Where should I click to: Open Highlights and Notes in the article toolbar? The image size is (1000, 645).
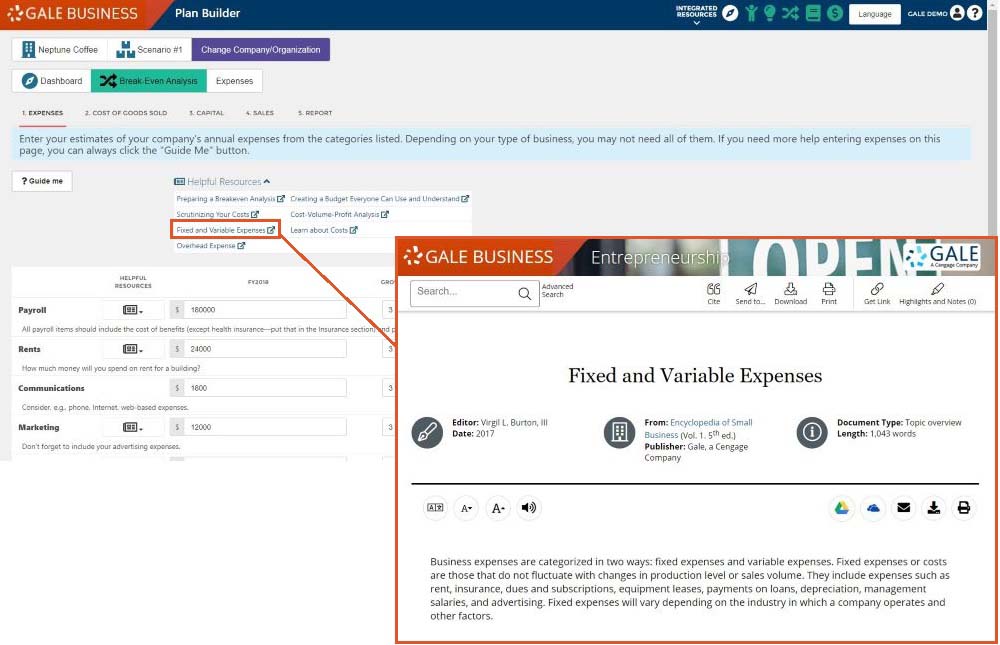[938, 294]
